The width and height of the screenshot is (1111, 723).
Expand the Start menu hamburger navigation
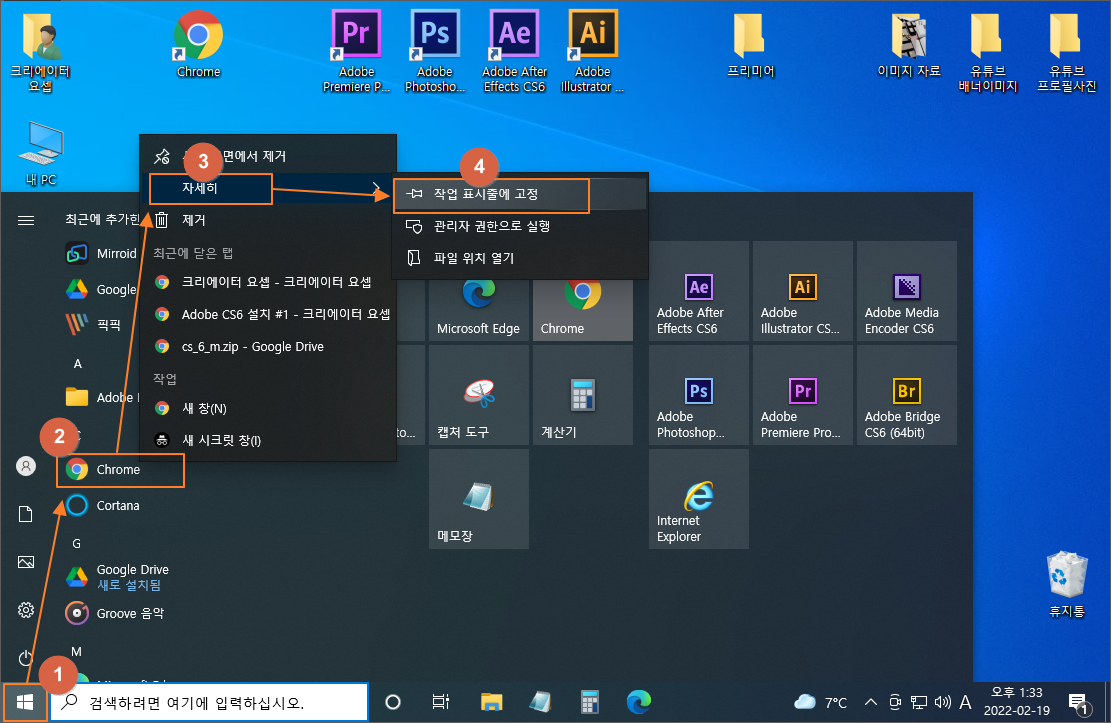pos(26,220)
